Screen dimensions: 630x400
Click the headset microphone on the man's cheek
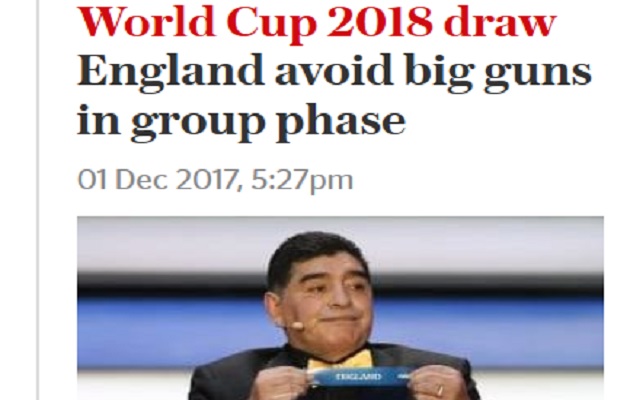pos(297,325)
